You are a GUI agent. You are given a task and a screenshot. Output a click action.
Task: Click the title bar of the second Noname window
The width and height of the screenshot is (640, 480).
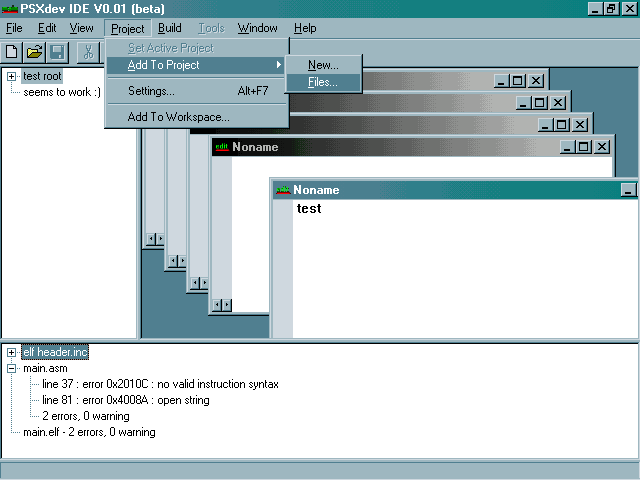[412, 147]
